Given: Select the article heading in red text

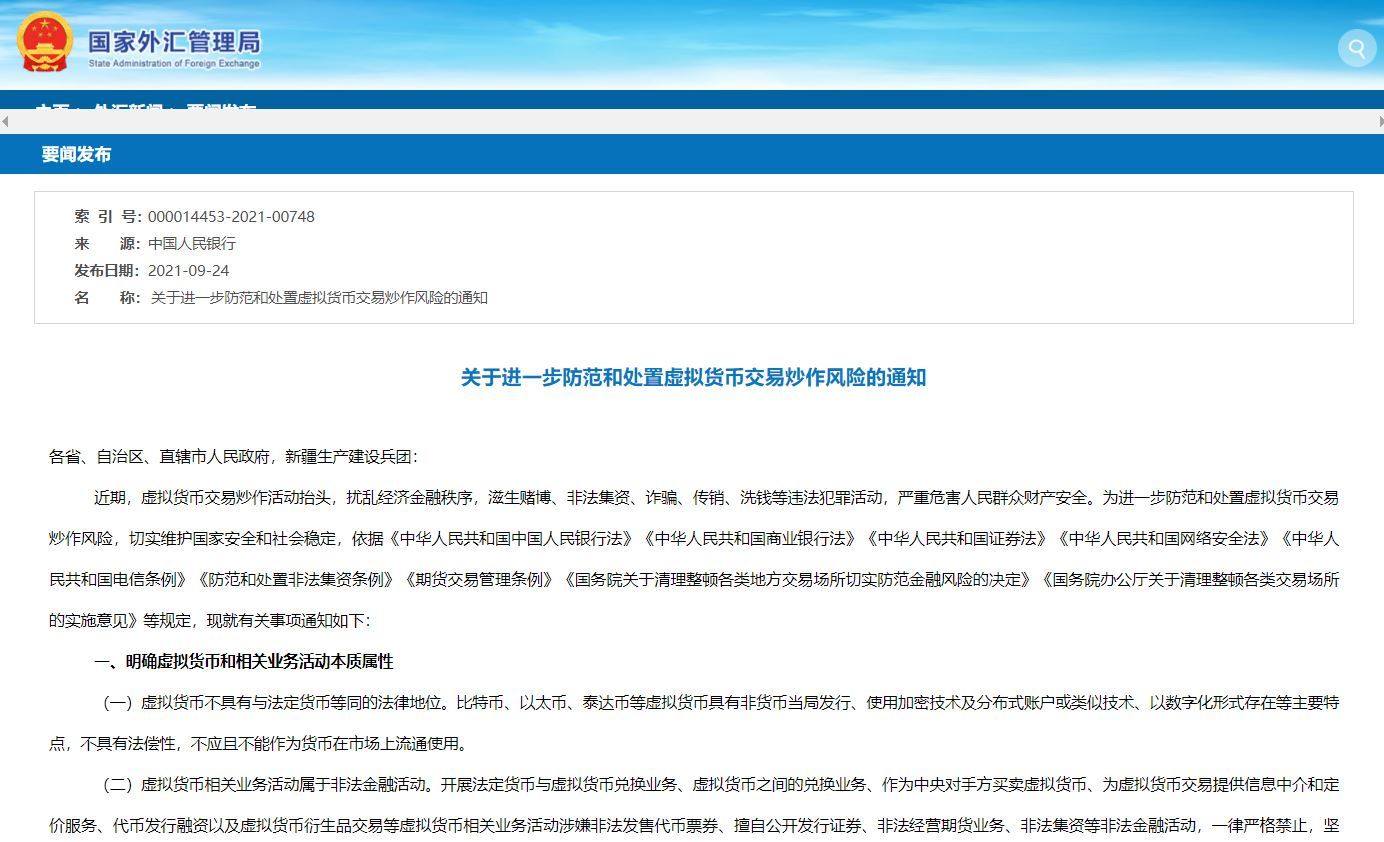Looking at the screenshot, I should click(x=692, y=378).
